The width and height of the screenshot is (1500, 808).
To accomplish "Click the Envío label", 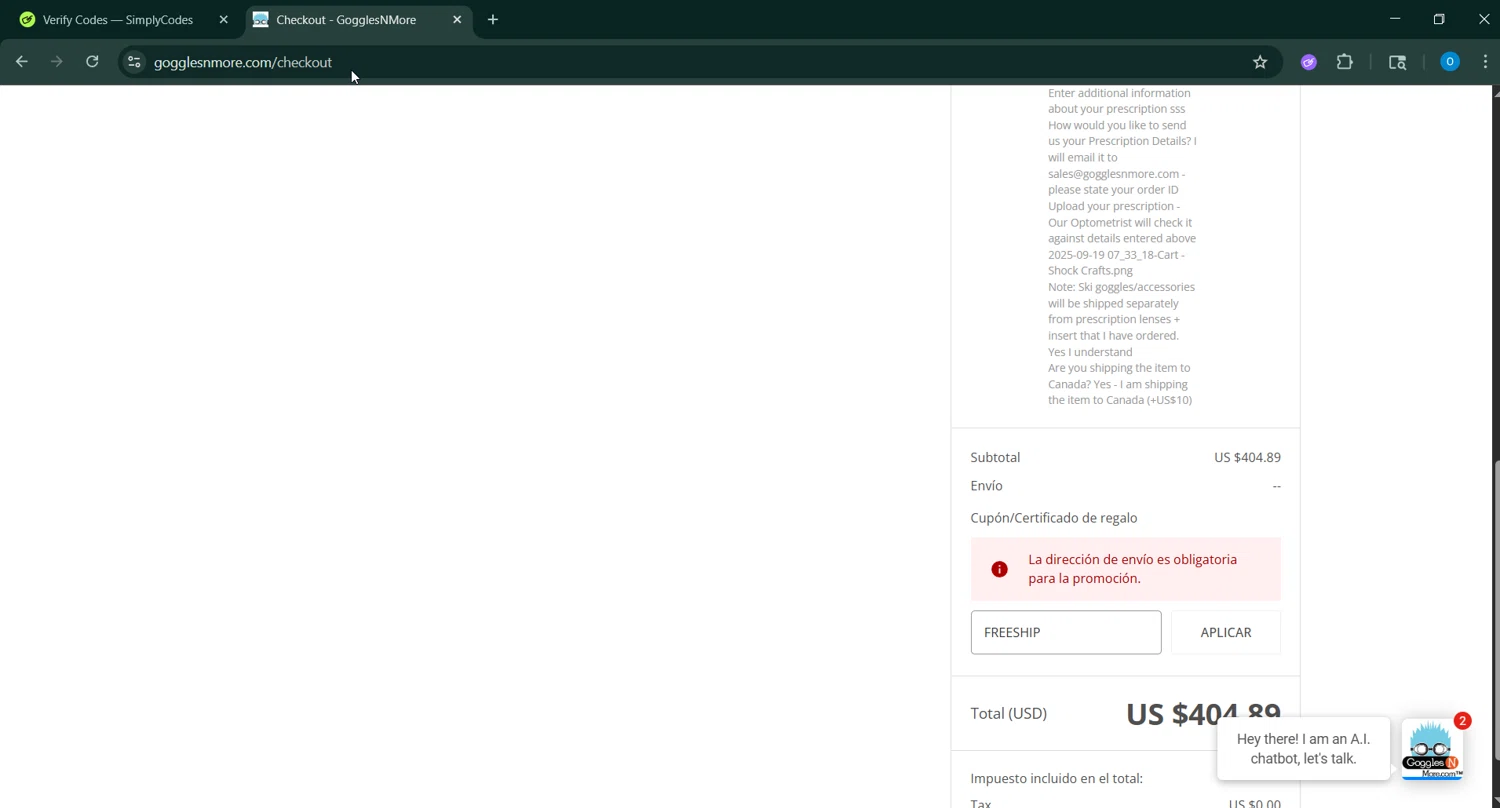I will tap(986, 485).
